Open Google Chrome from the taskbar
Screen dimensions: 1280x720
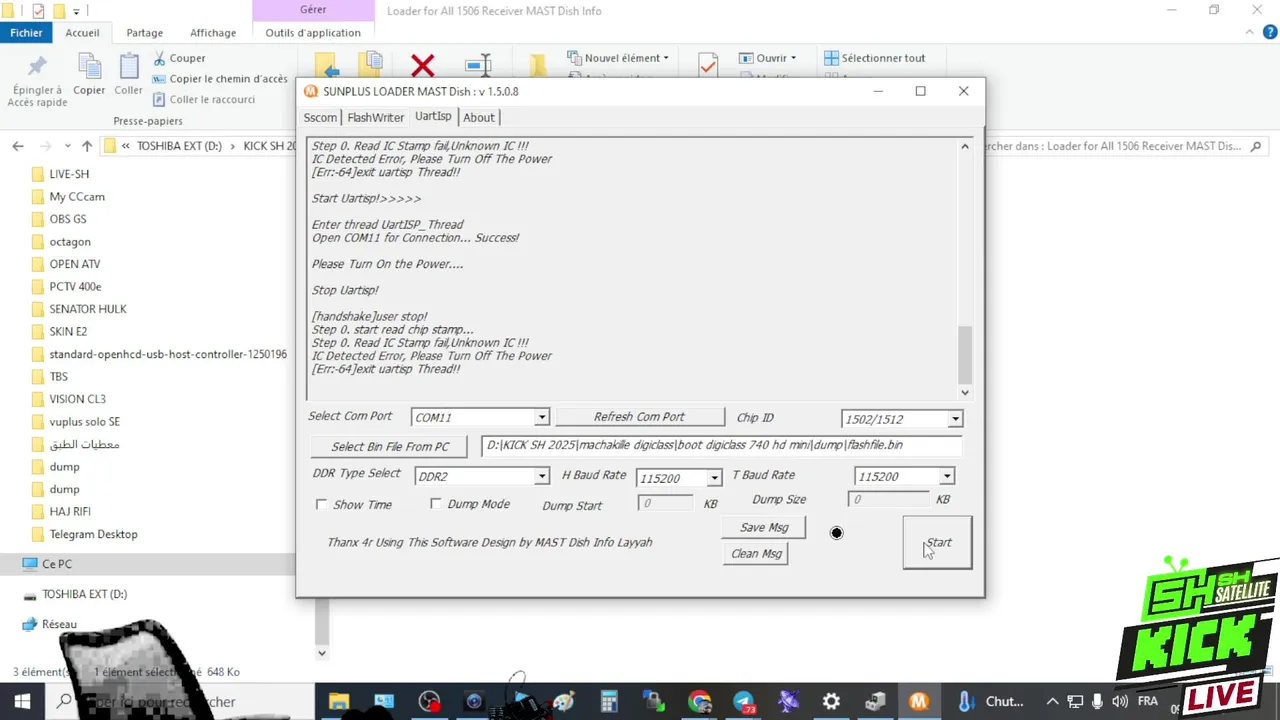point(700,702)
